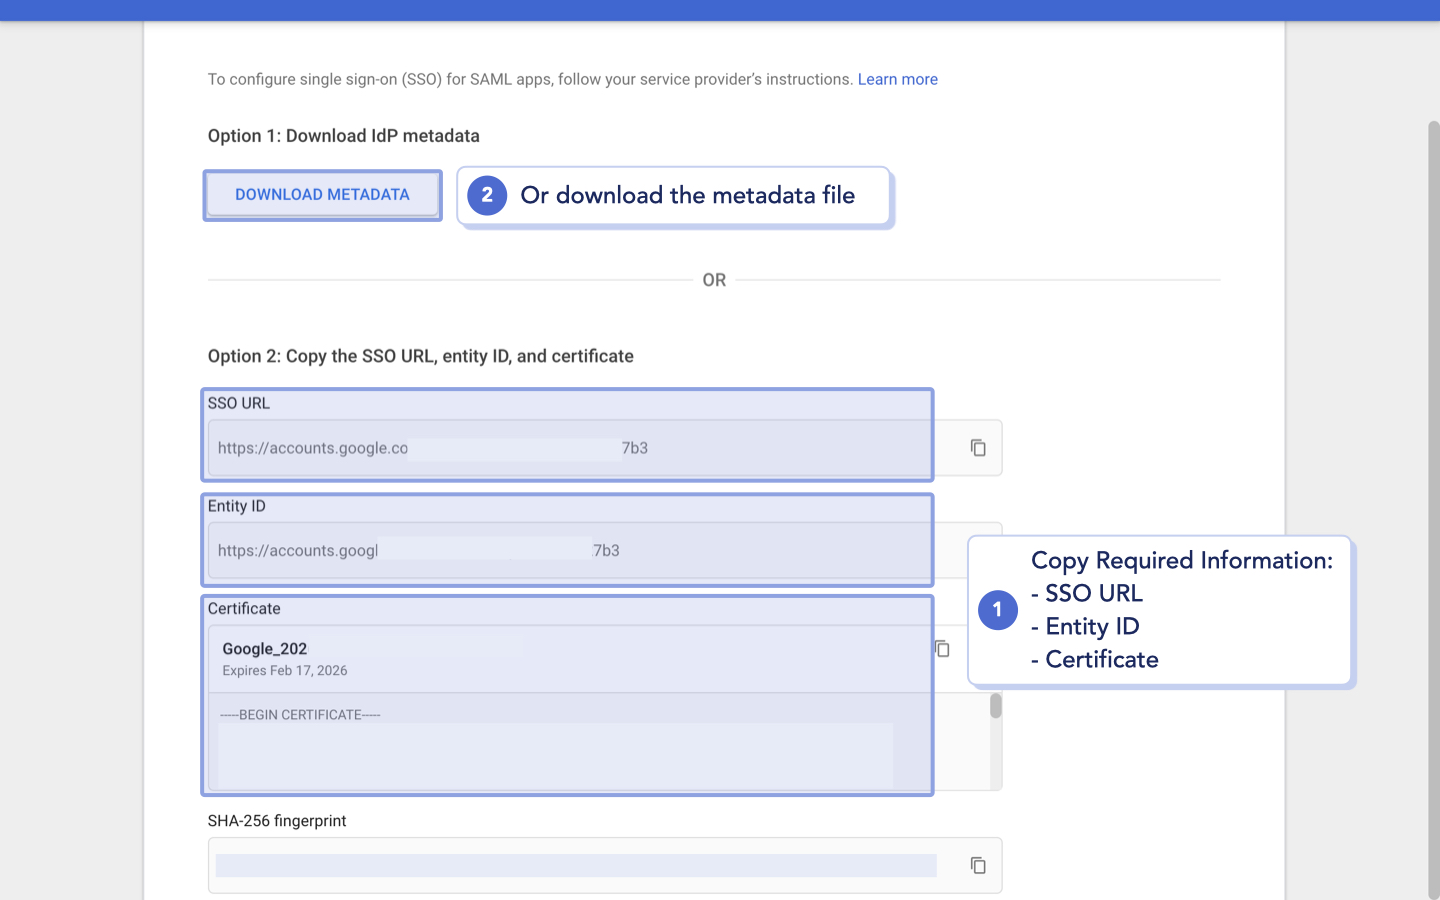Click the DOWNLOAD METADATA button
Screen dimensions: 1440x900
coord(322,194)
